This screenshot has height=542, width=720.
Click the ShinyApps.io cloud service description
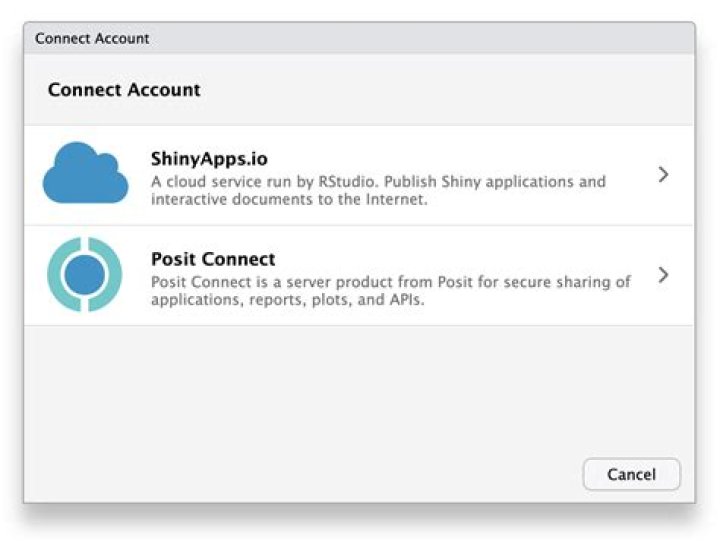pyautogui.click(x=378, y=190)
